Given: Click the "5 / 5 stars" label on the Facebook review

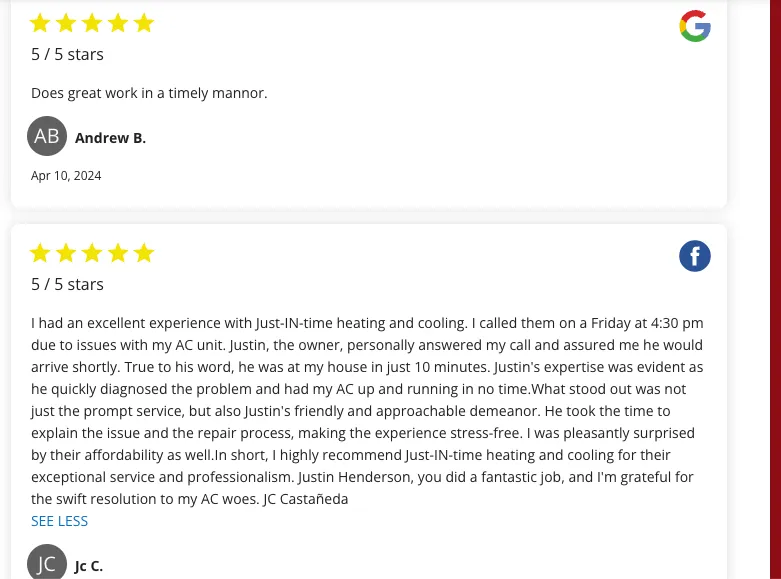Looking at the screenshot, I should point(67,284).
